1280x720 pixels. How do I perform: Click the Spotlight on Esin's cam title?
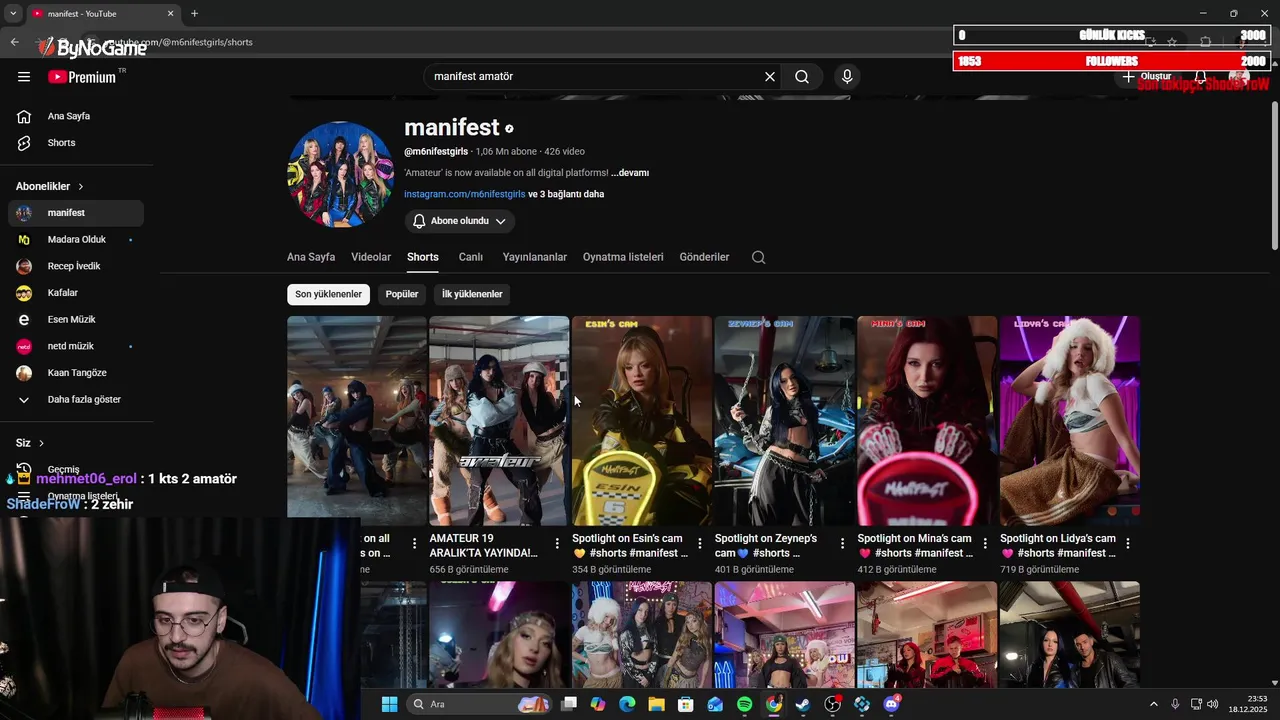coord(630,546)
